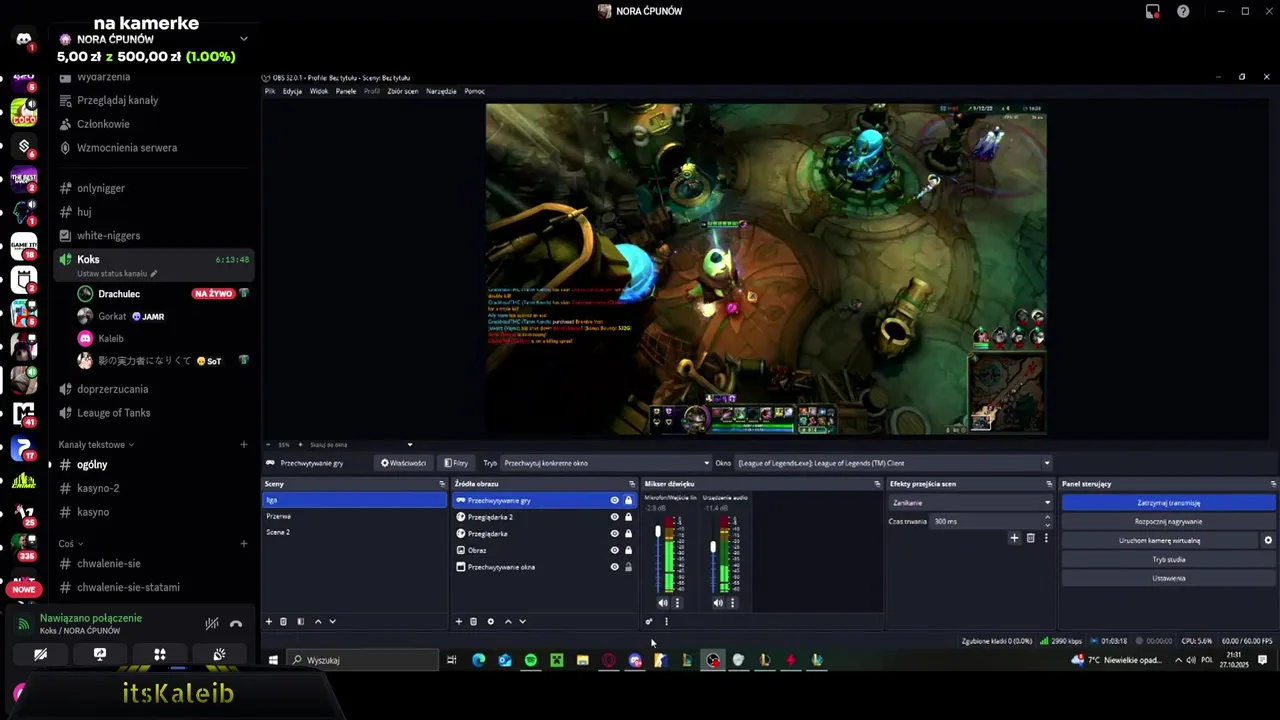Toggle noise suppression icon in Discord

point(212,623)
